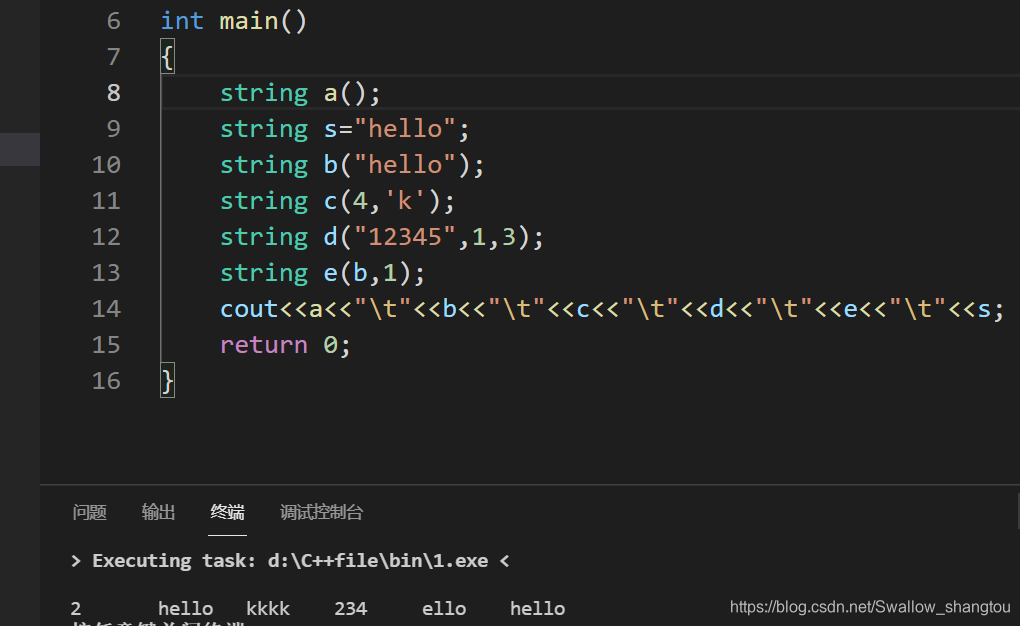This screenshot has height=626, width=1020.
Task: View the 输出 (Output) panel
Action: coord(157,512)
